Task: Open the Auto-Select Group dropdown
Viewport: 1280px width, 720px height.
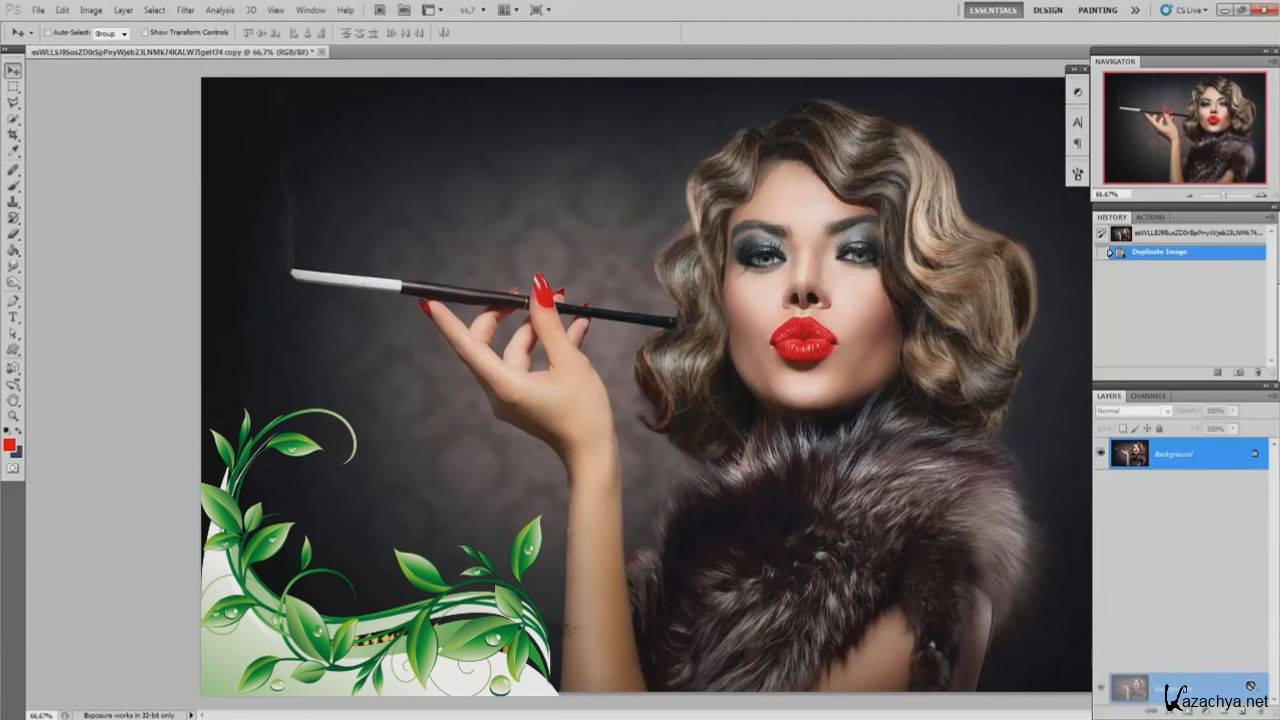Action: tap(110, 33)
